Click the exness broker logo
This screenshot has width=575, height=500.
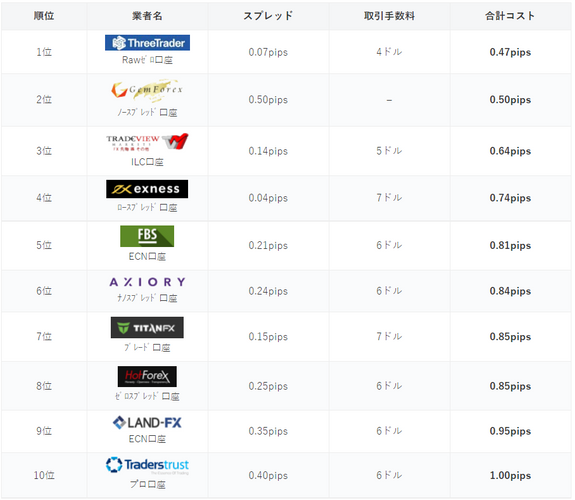pos(147,189)
